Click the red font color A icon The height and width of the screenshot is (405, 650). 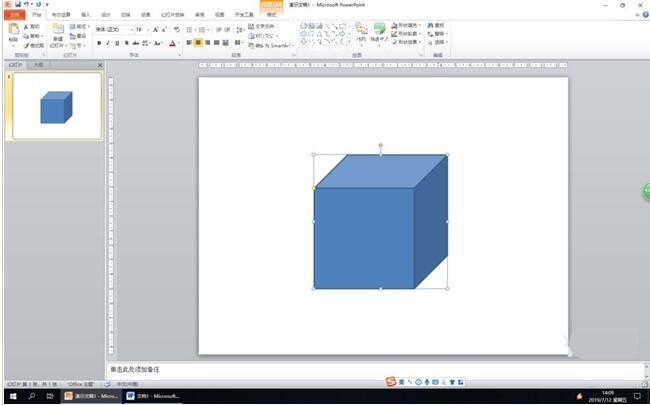172,43
